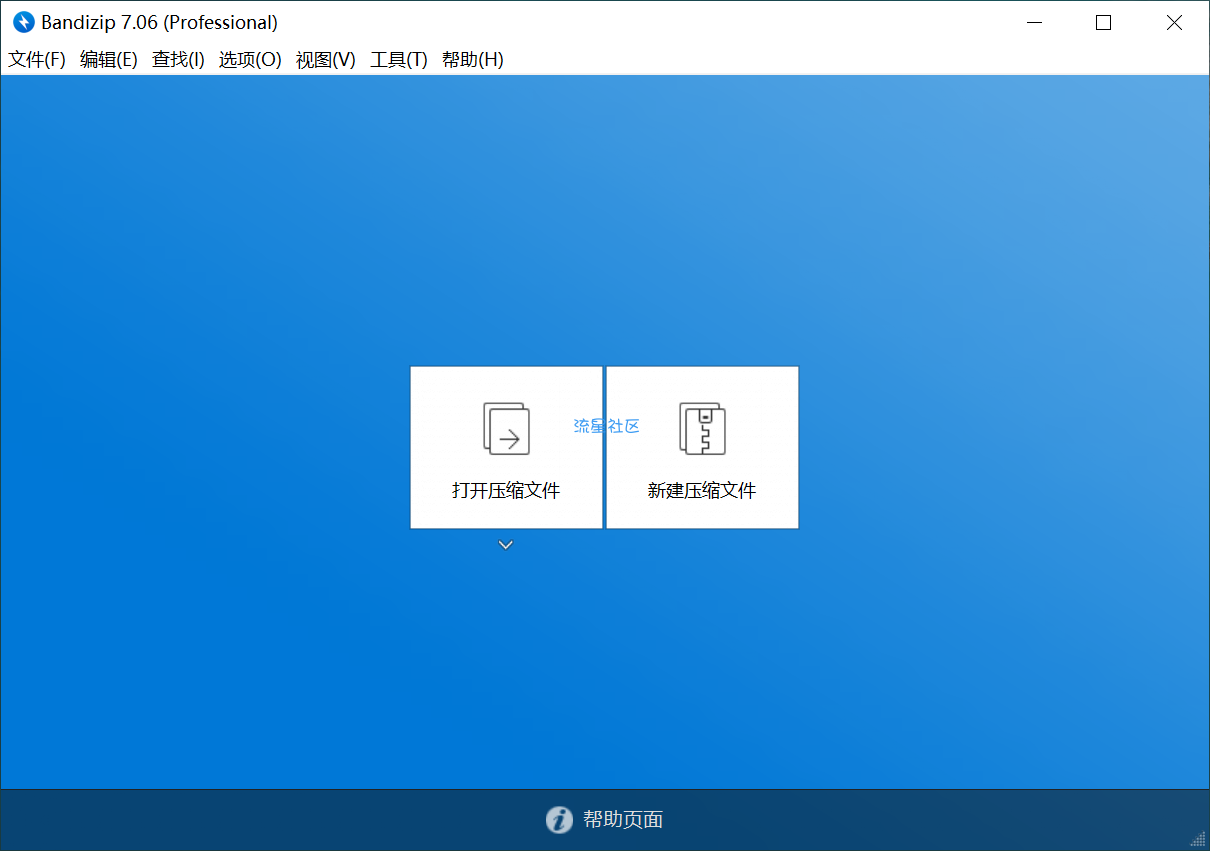The width and height of the screenshot is (1210, 851).
Task: Open the 编辑(E) menu
Action: click(109, 60)
